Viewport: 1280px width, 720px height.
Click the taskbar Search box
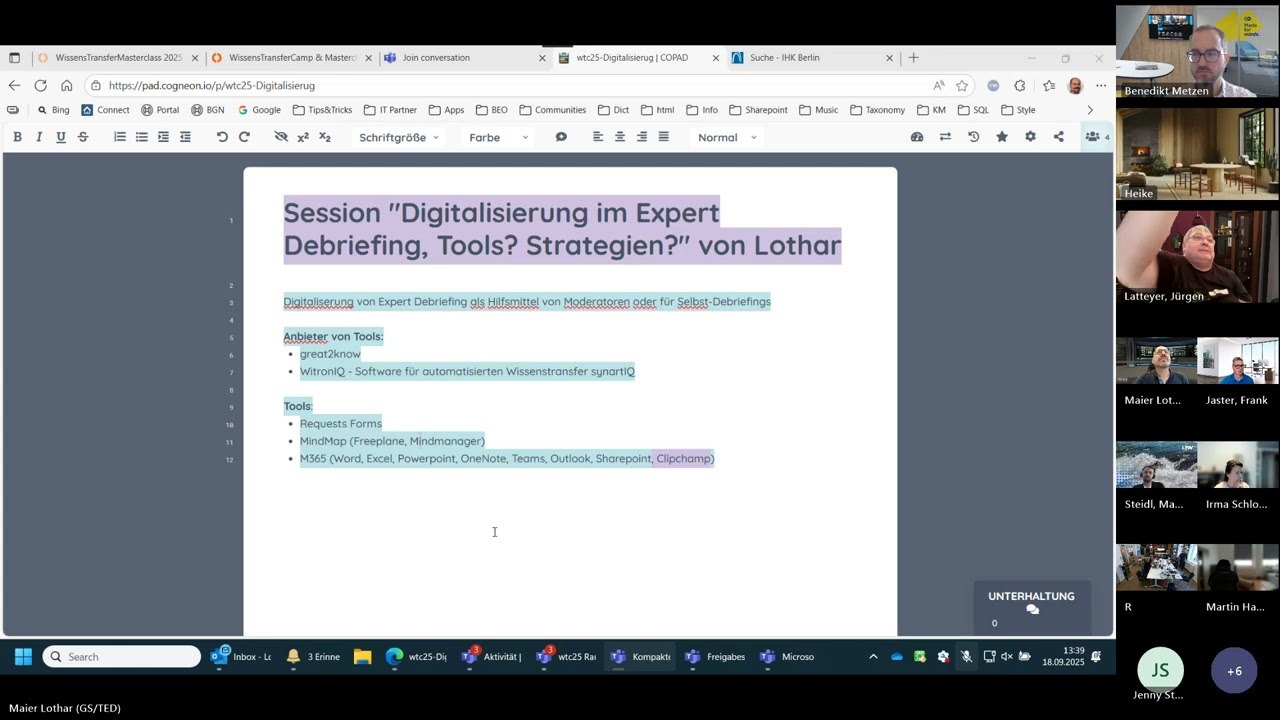tap(122, 657)
